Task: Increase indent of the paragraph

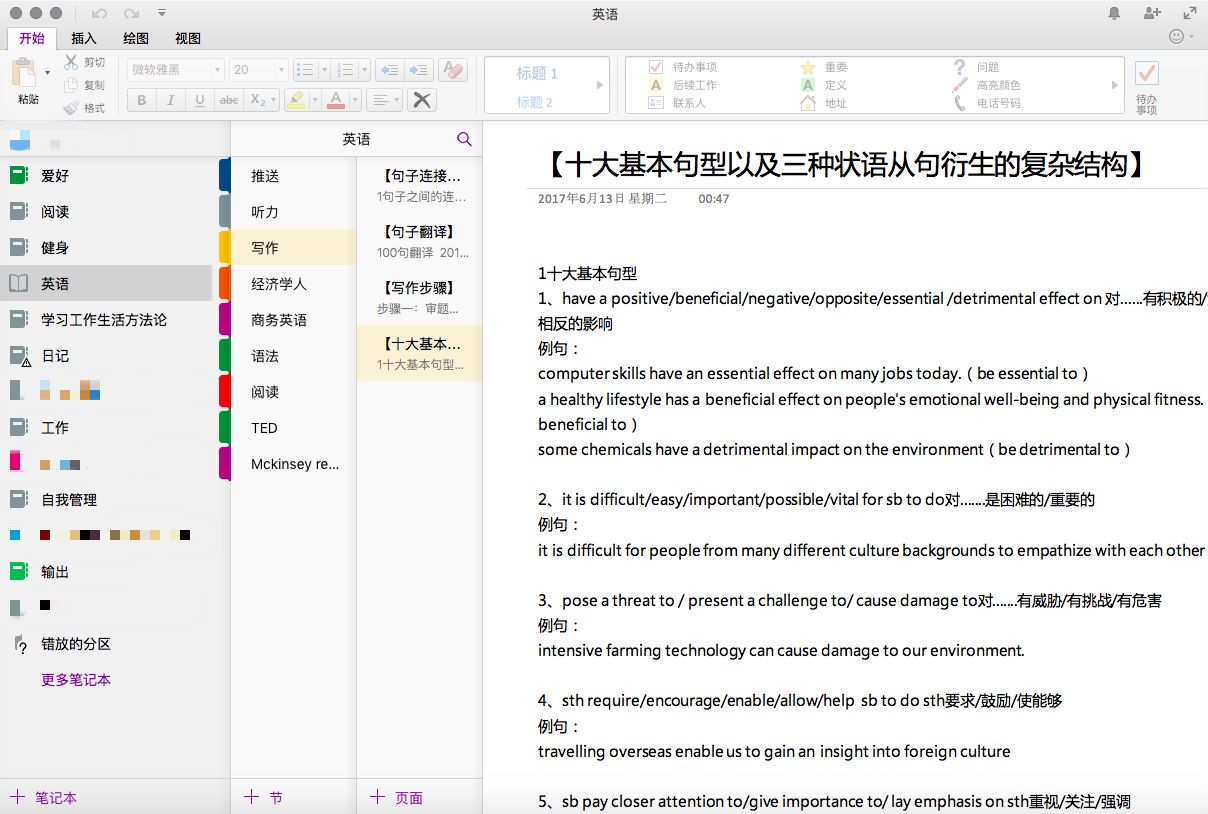Action: pyautogui.click(x=418, y=70)
